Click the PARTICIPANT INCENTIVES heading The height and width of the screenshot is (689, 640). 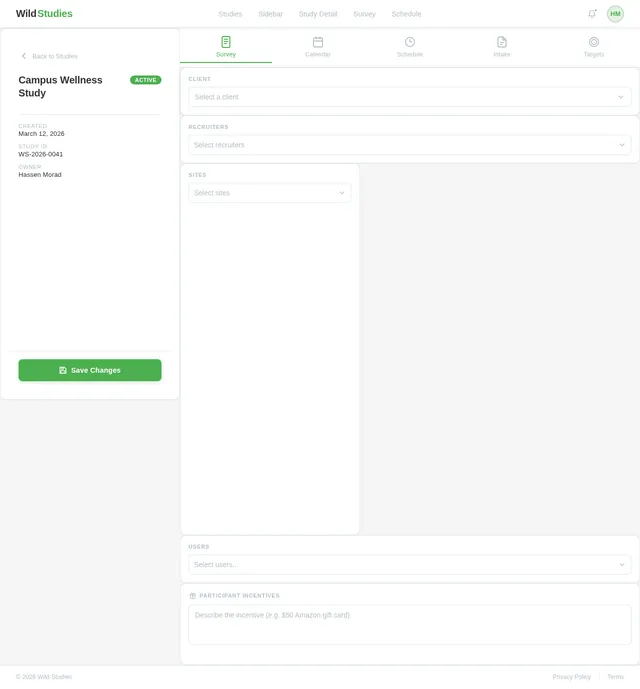pyautogui.click(x=239, y=596)
